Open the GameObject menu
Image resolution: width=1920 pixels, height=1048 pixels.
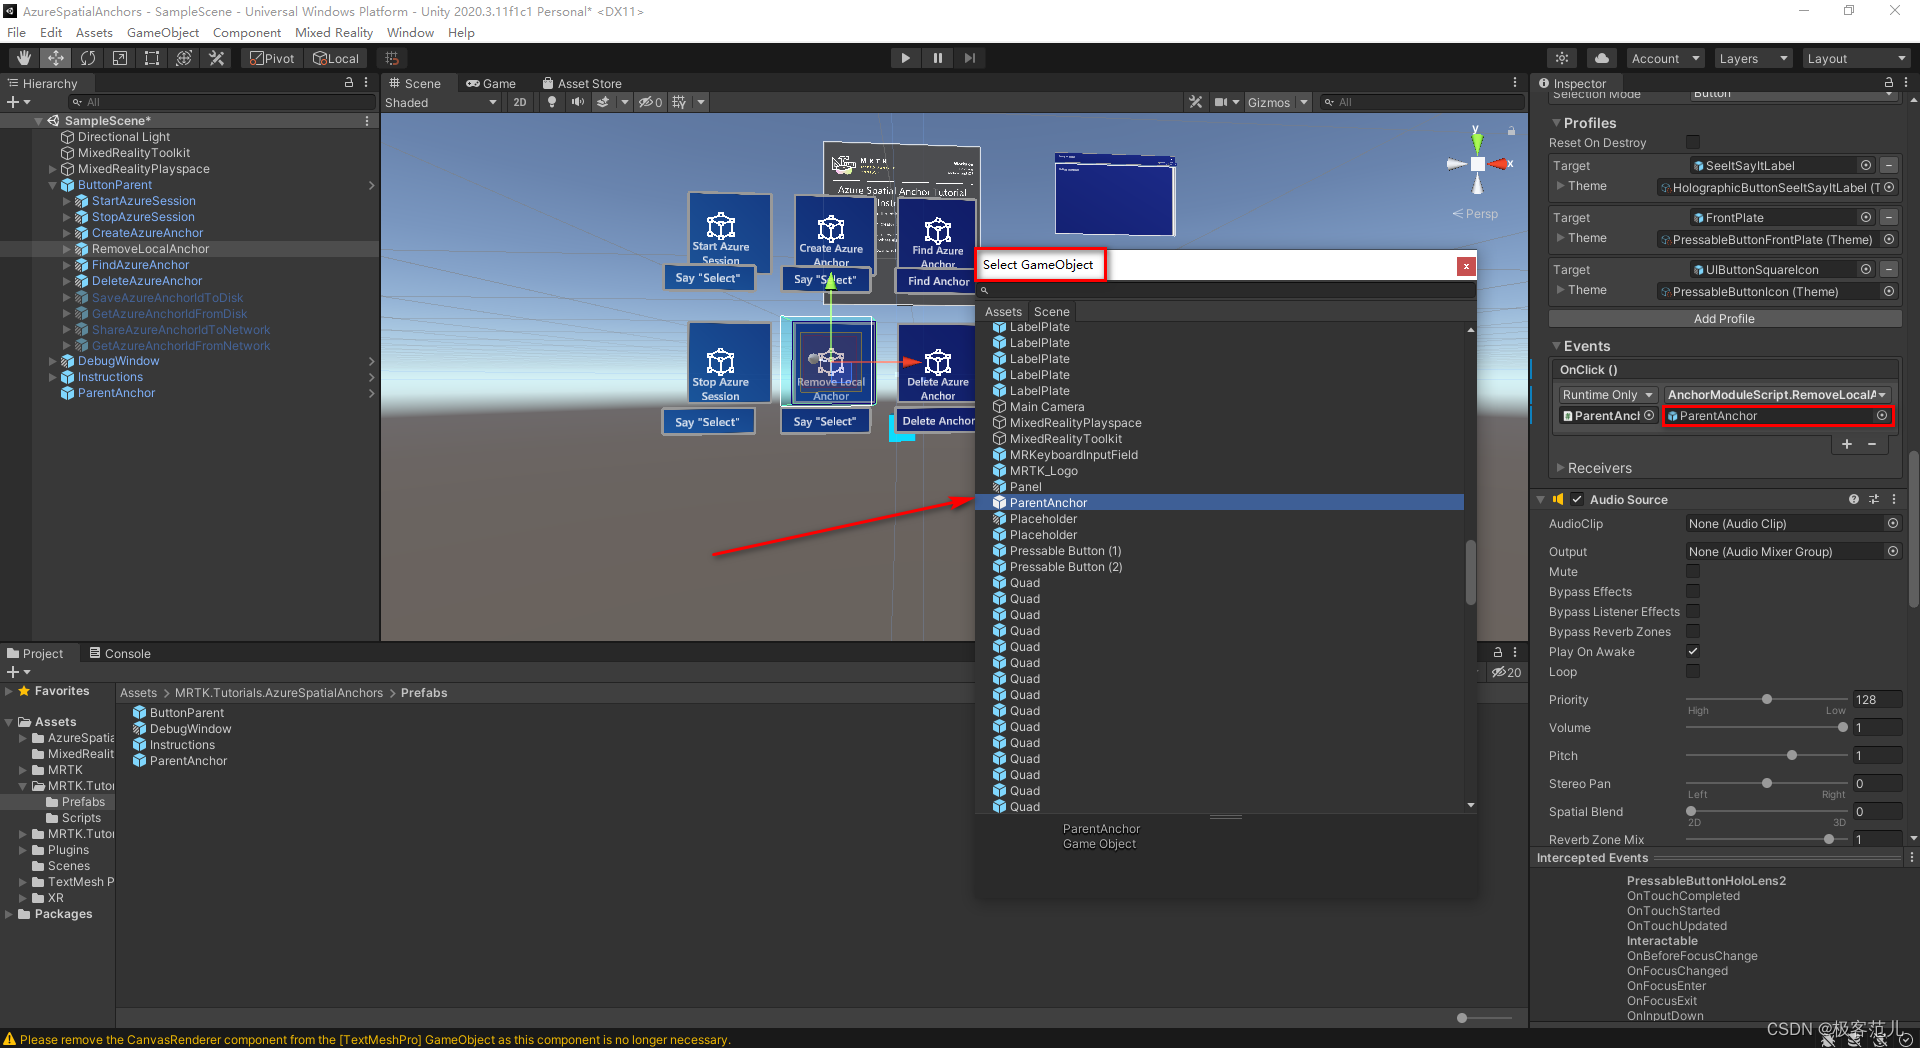(x=162, y=32)
